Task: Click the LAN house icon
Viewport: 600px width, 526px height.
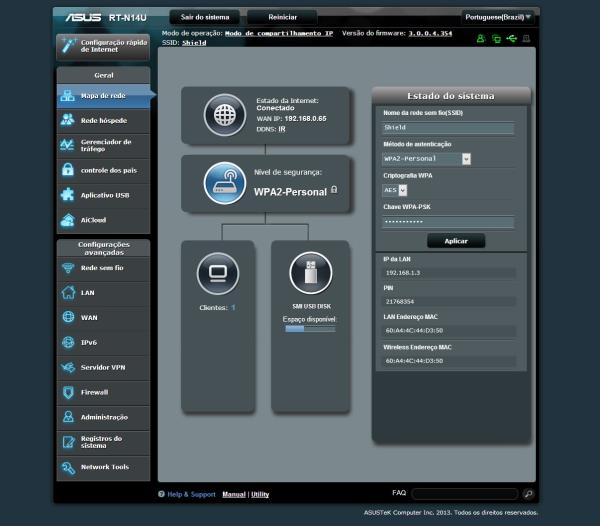Action: (68, 292)
